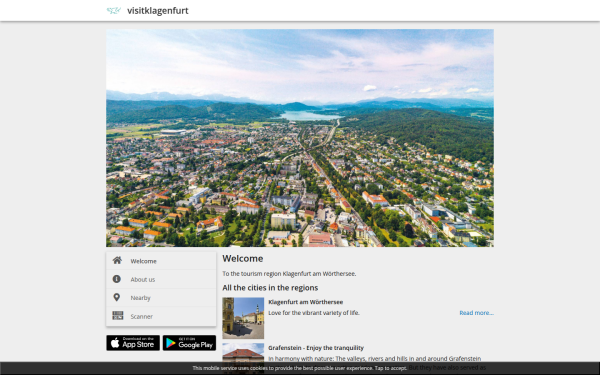
Task: Click the visitklagenfurt logo icon
Action: coord(114,11)
